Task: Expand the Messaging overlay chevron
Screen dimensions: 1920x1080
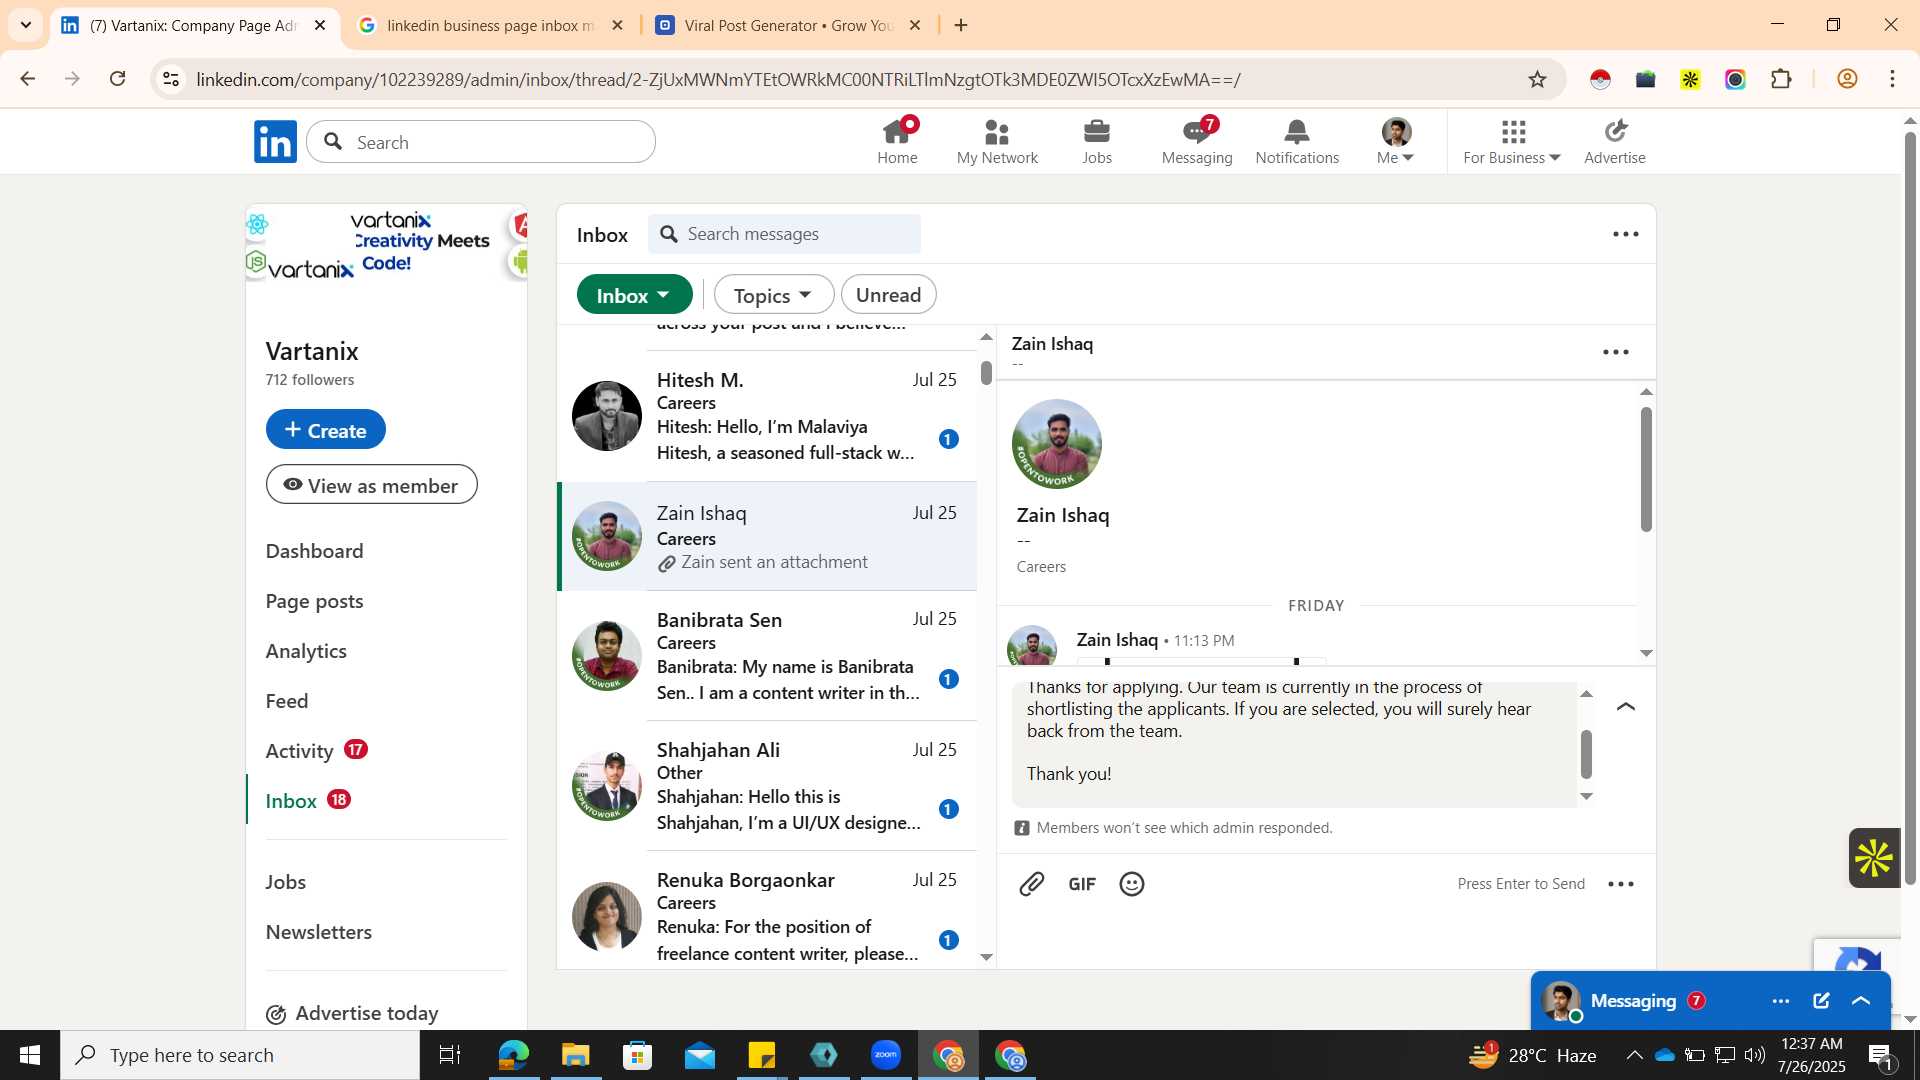Action: point(1861,1001)
